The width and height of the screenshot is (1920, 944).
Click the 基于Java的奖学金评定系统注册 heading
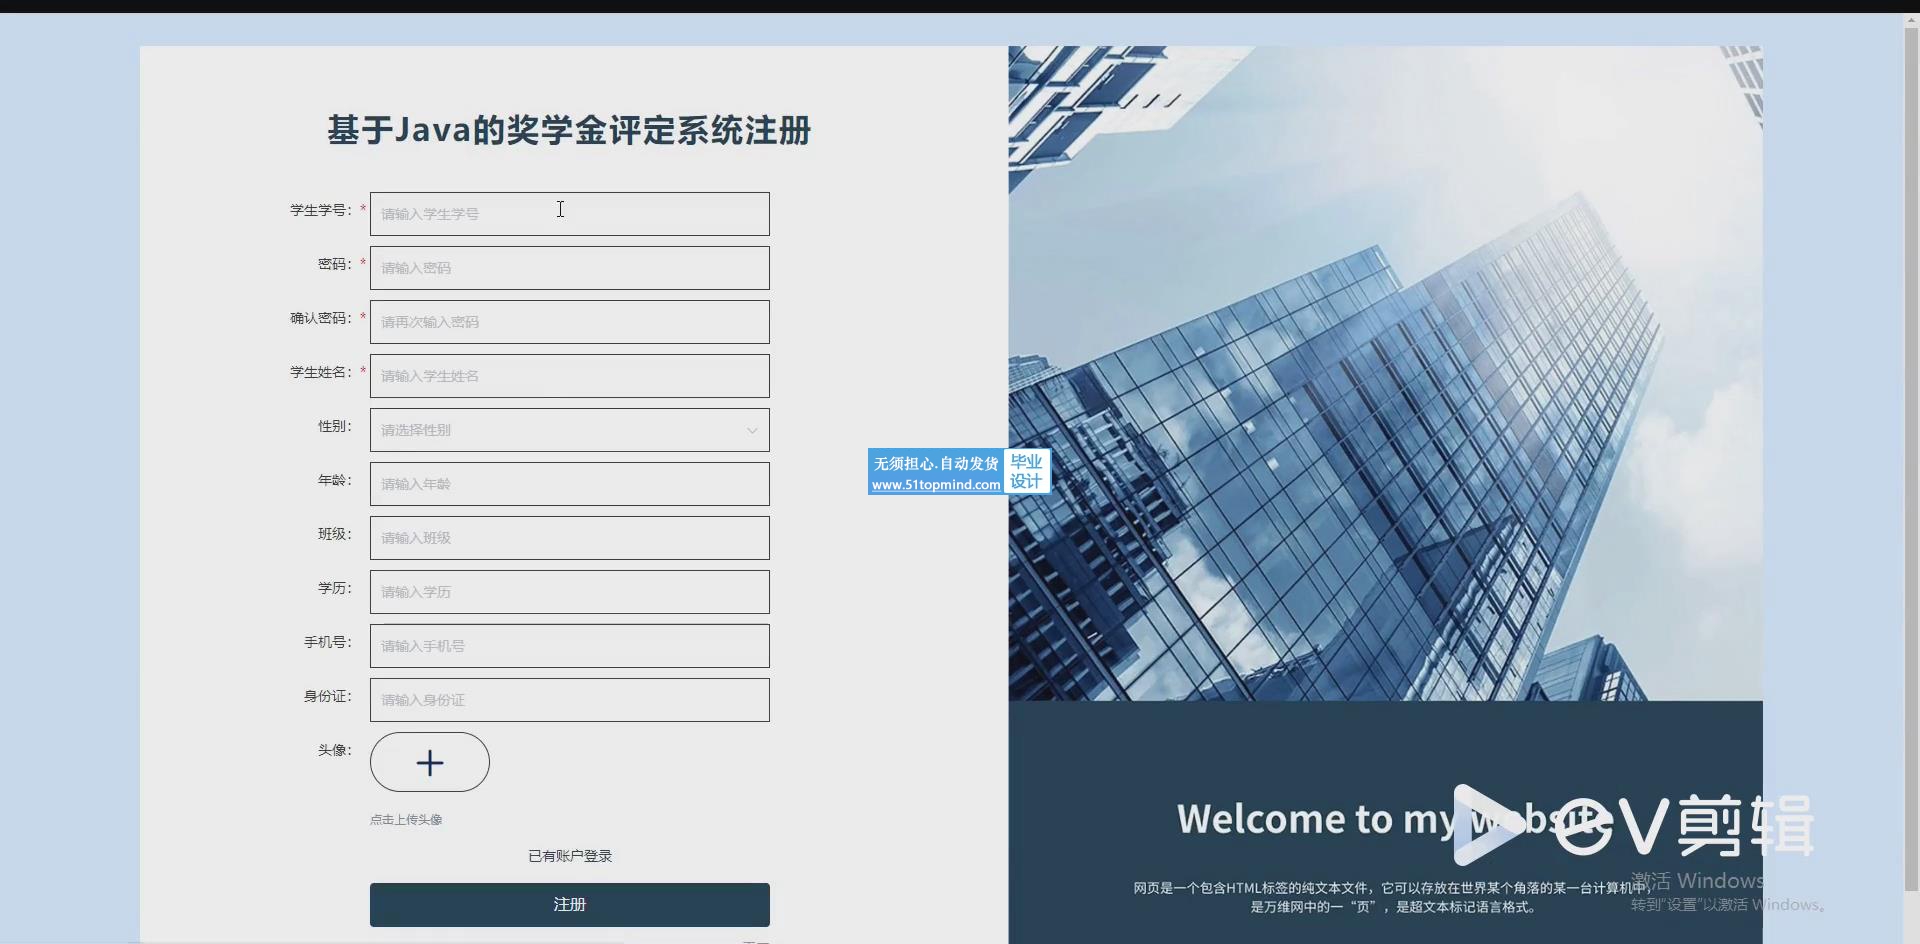tap(569, 130)
